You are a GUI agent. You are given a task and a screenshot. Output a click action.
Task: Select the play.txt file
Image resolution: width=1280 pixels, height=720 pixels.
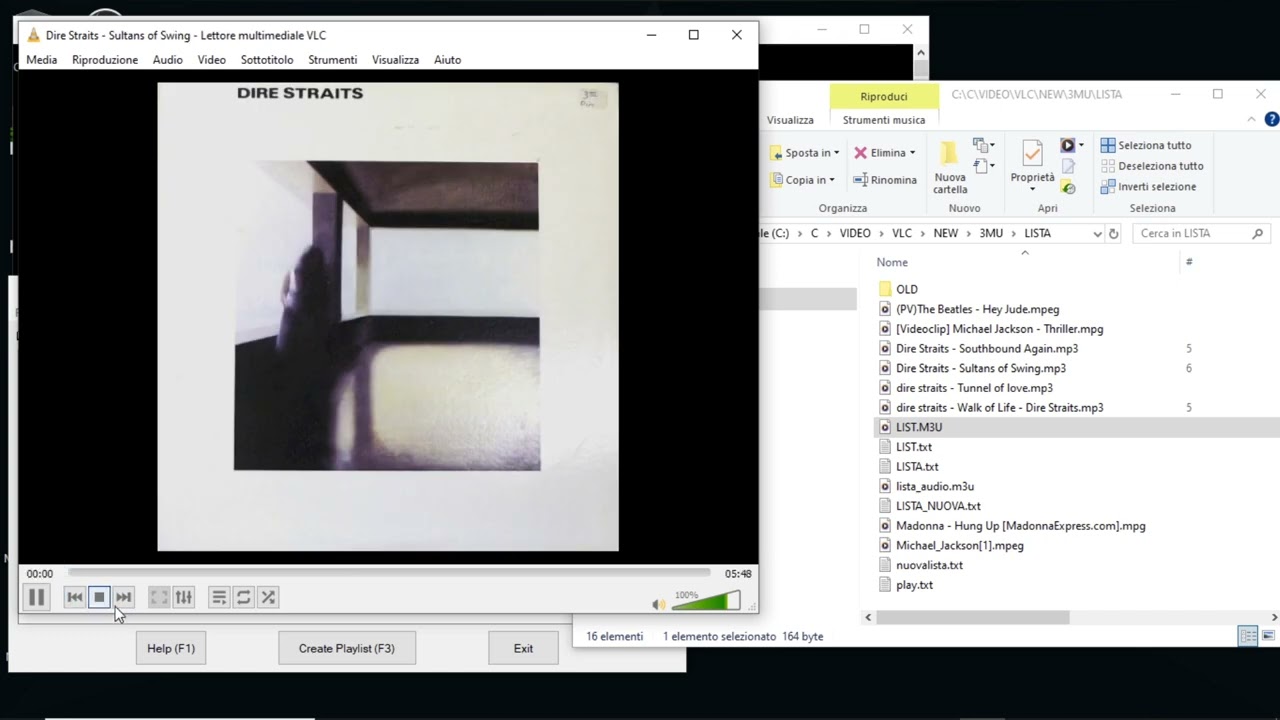[914, 585]
